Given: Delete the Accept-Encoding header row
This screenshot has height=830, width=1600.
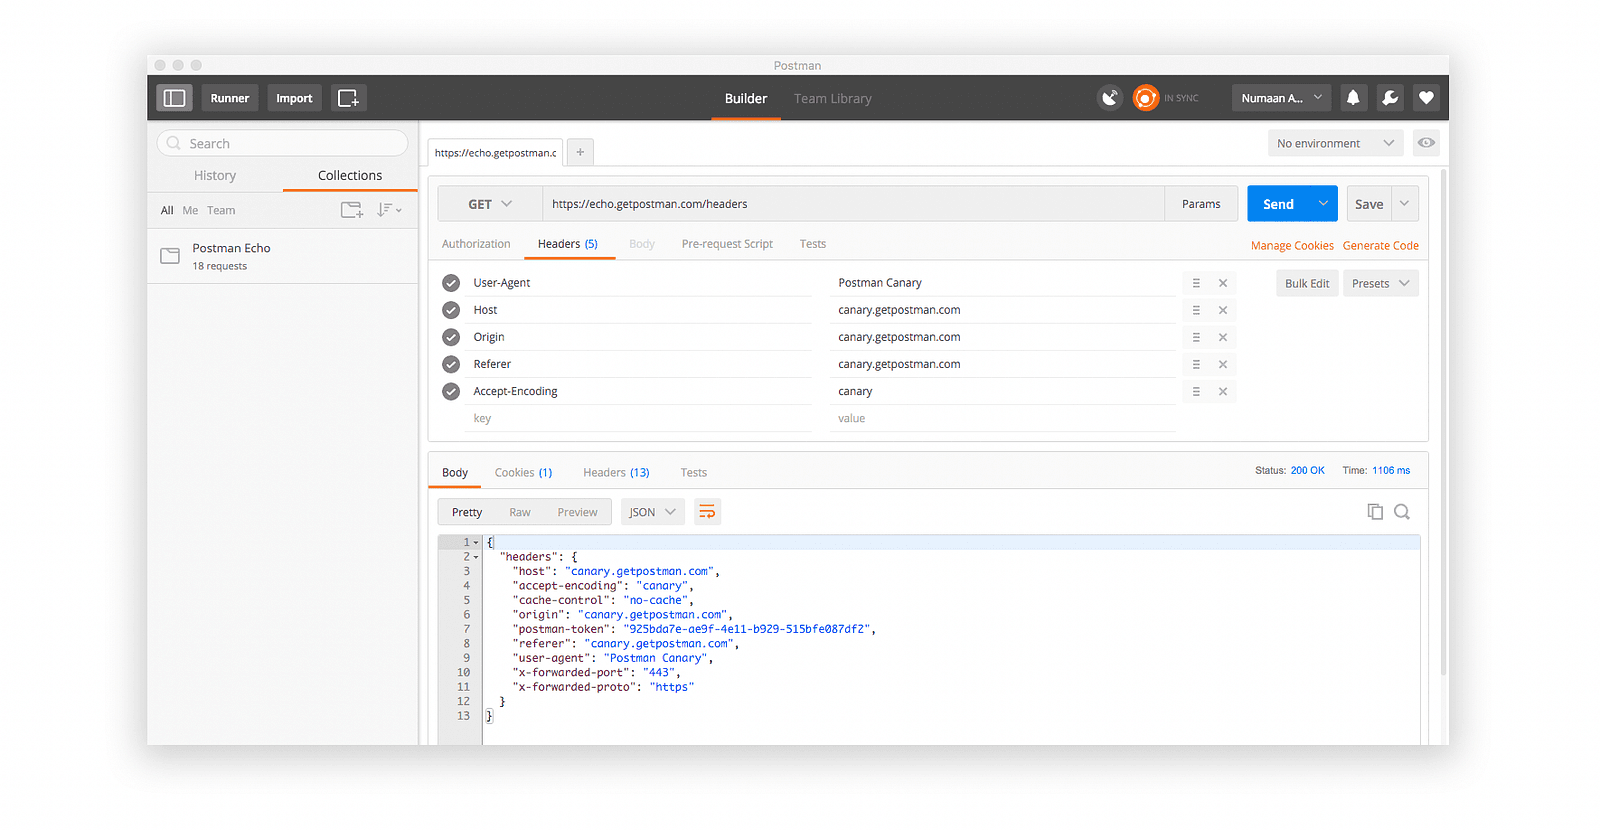Looking at the screenshot, I should (x=1223, y=391).
